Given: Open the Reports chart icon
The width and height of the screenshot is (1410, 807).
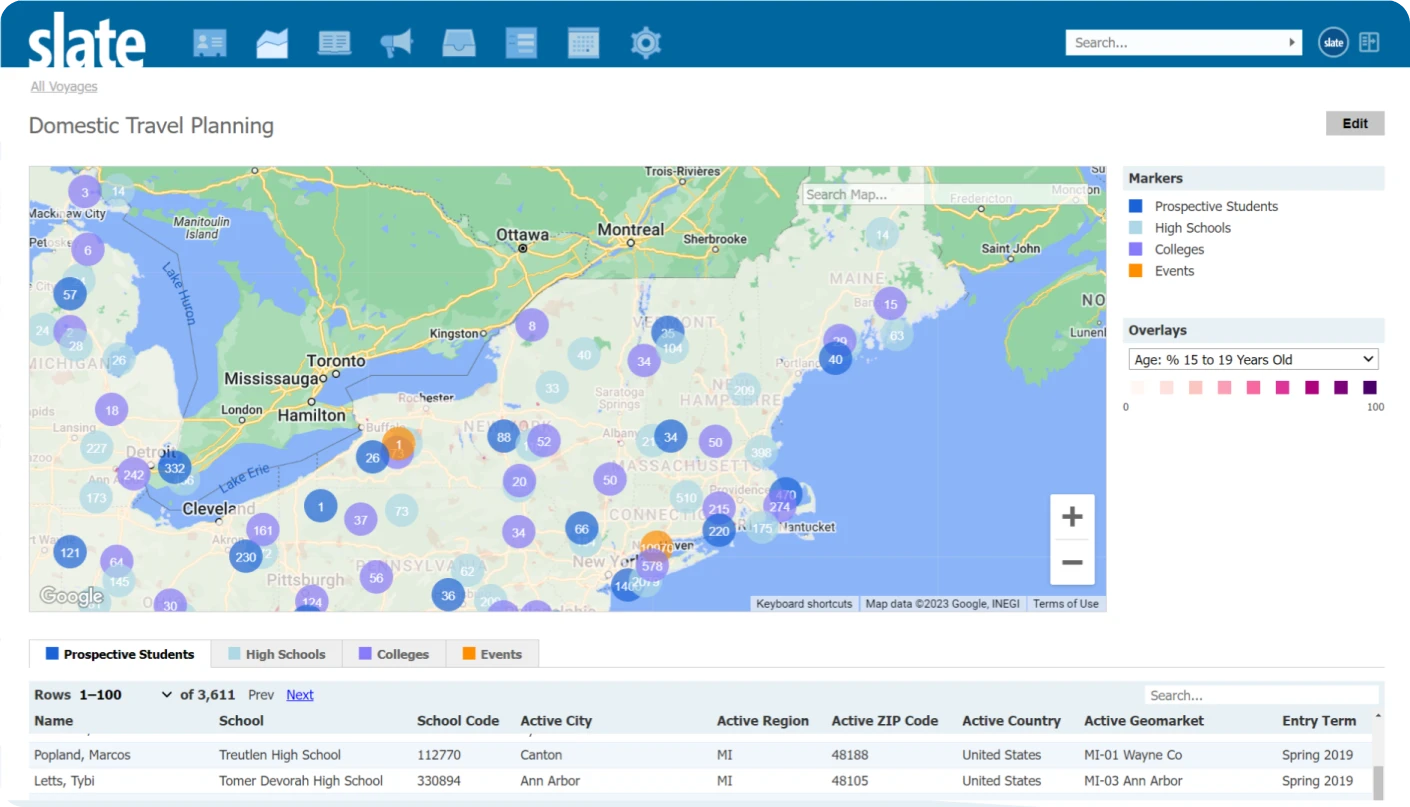Looking at the screenshot, I should click(x=272, y=43).
